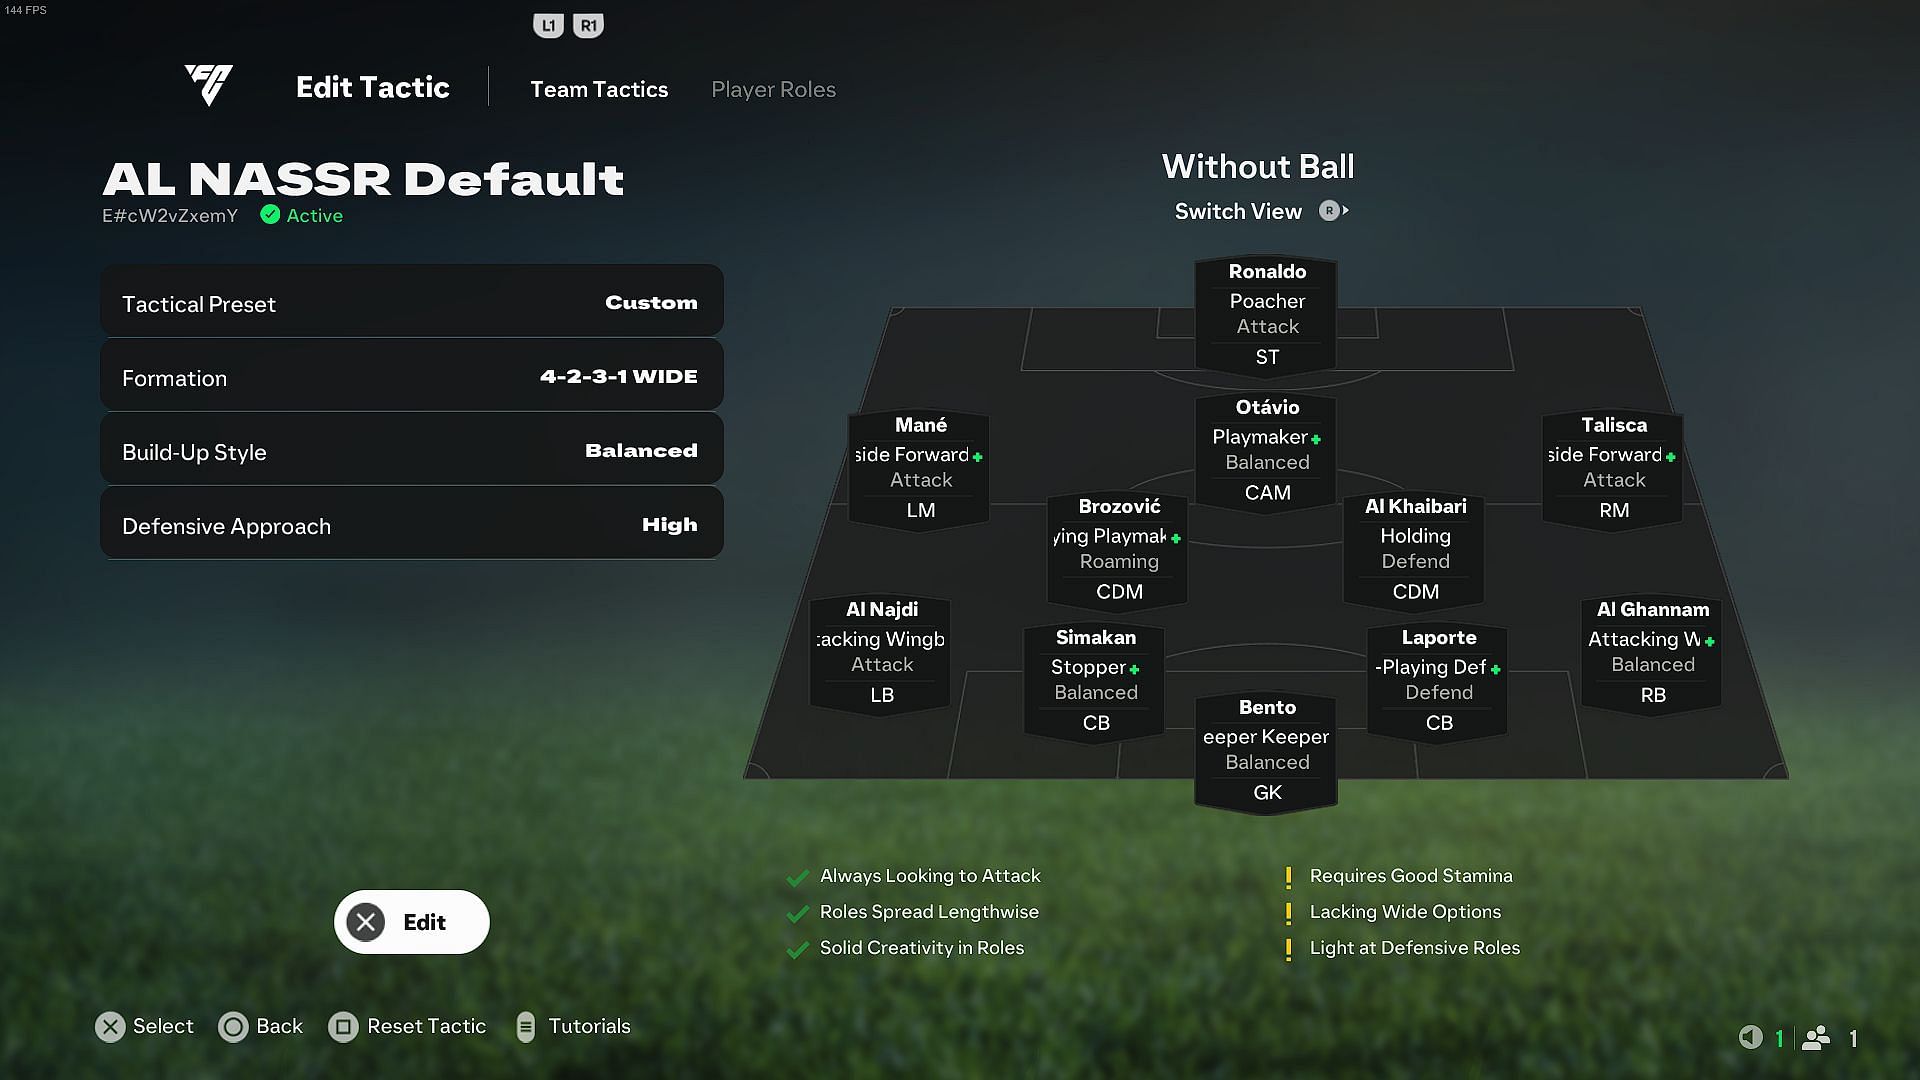Screen dimensions: 1920x1080
Task: Switch to the Player Roles tab
Action: [774, 88]
